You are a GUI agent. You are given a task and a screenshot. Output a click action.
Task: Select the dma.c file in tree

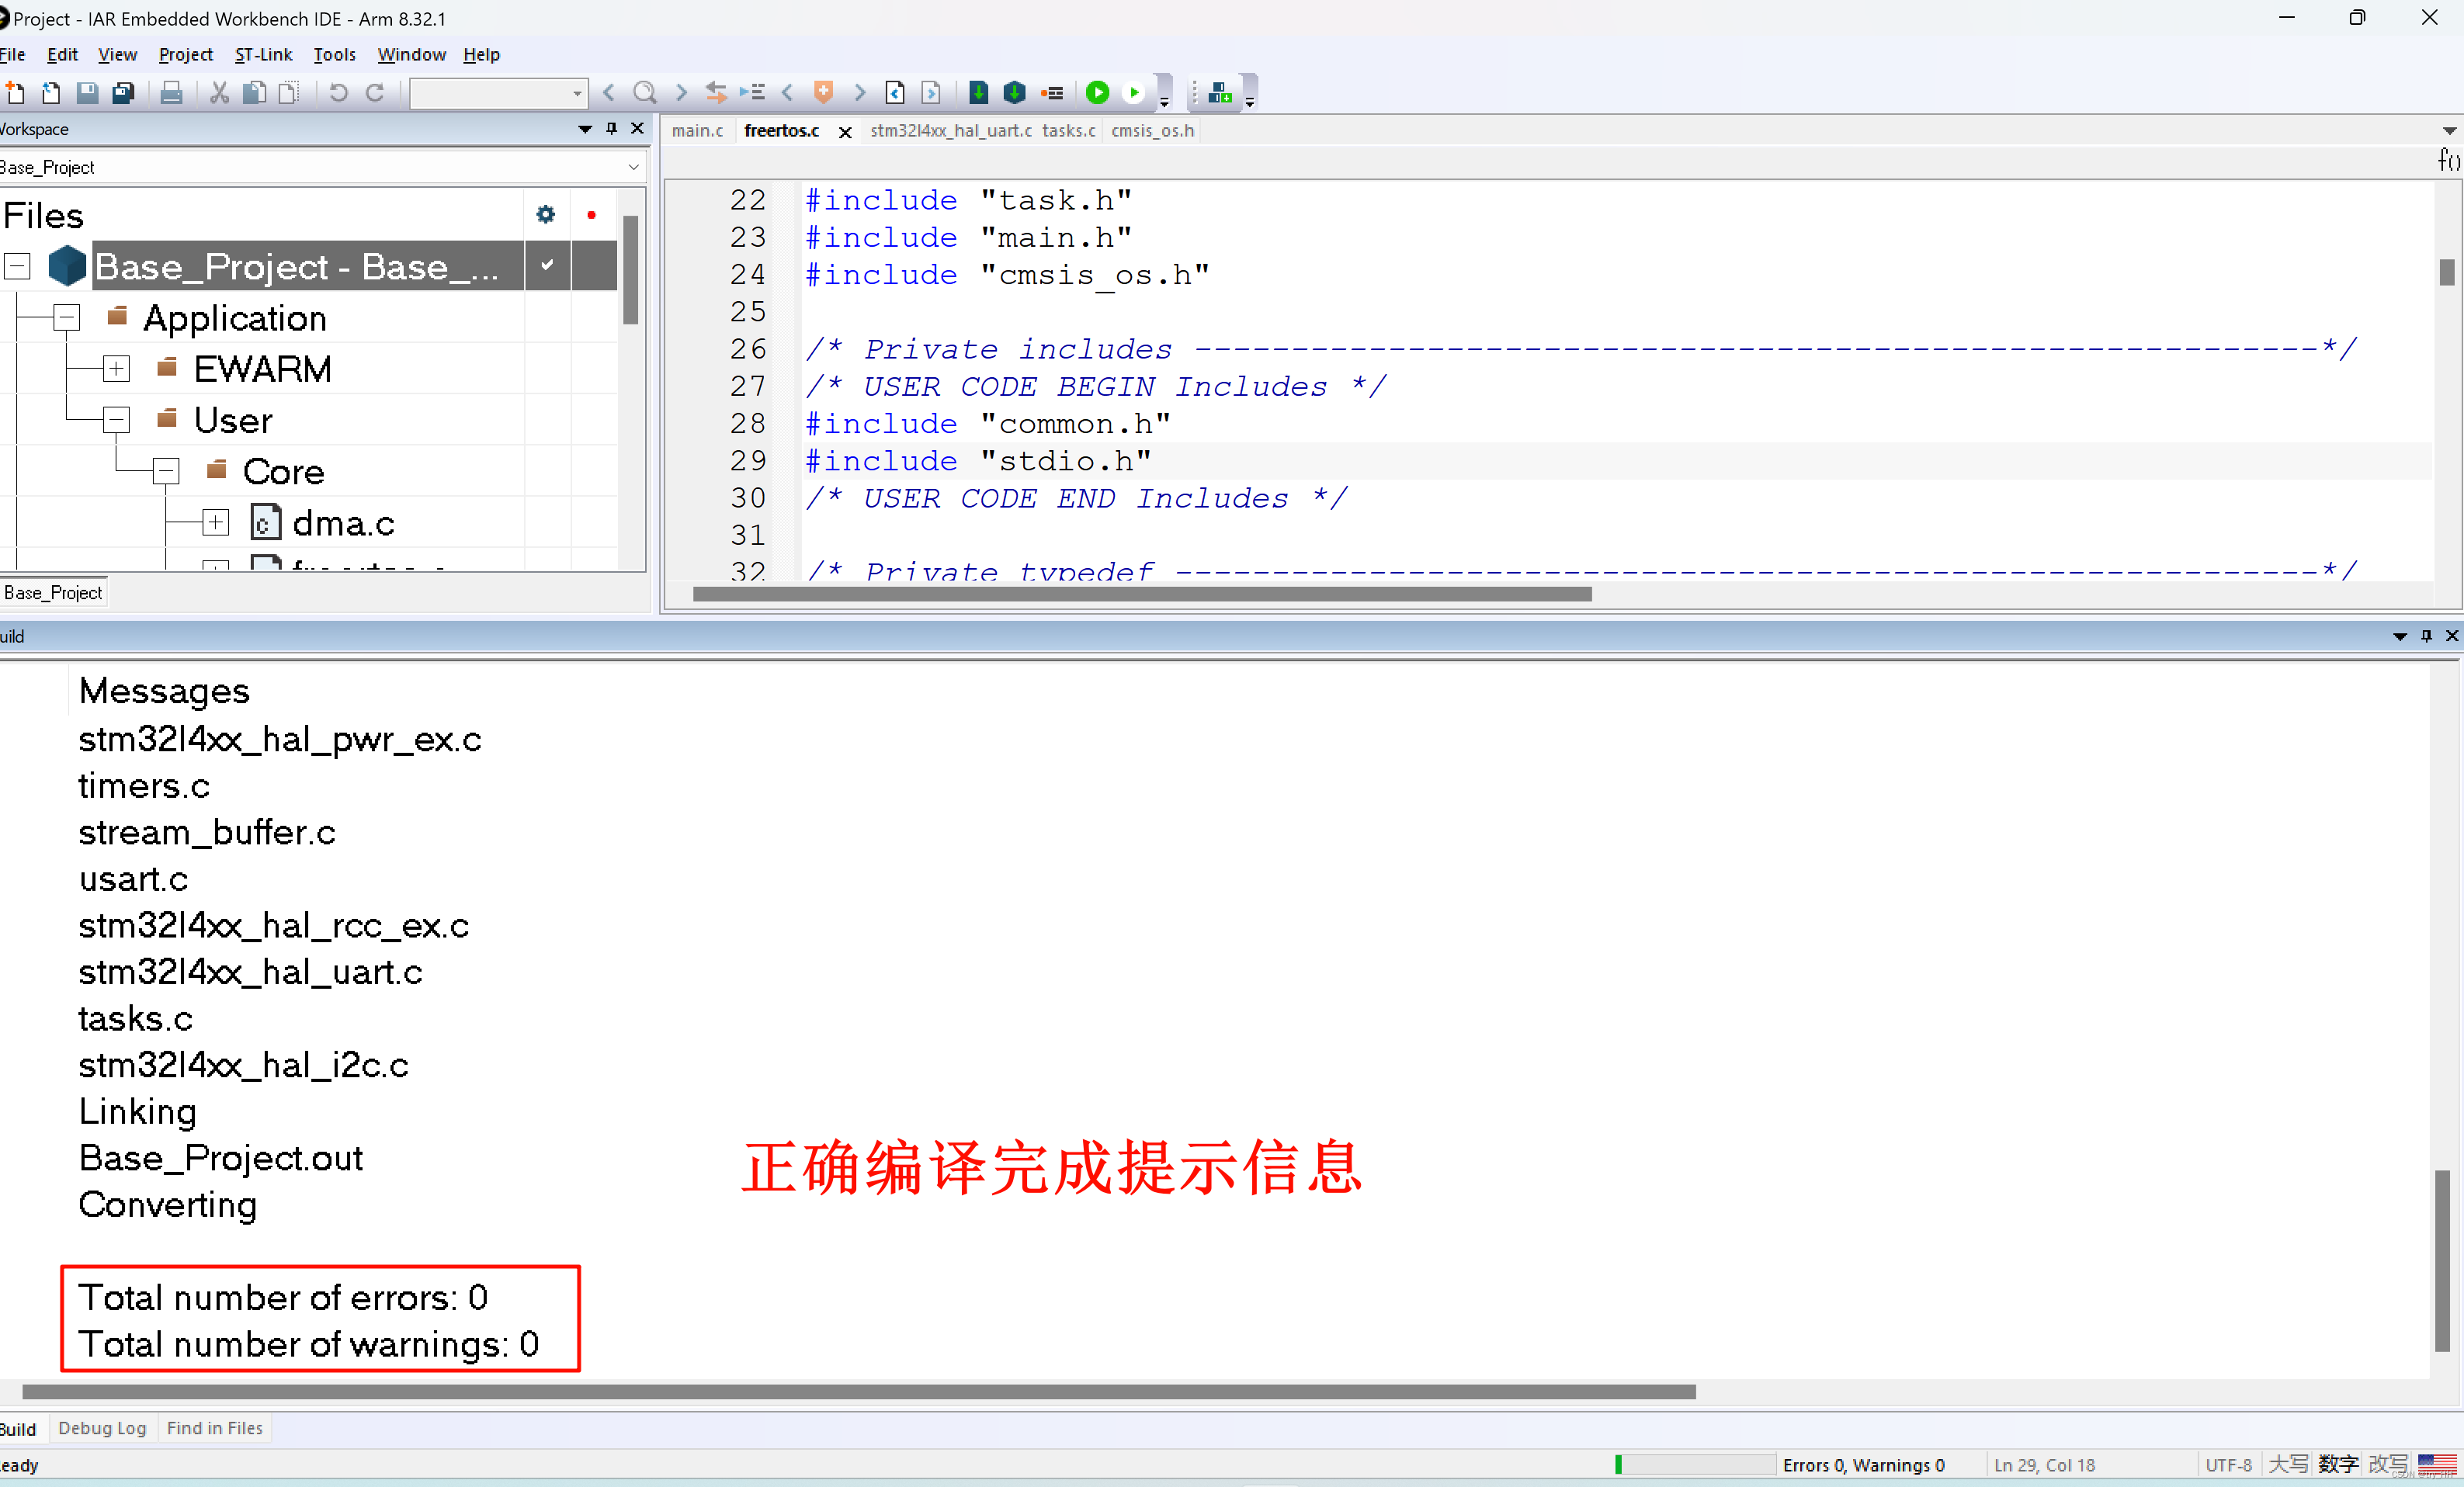point(343,523)
